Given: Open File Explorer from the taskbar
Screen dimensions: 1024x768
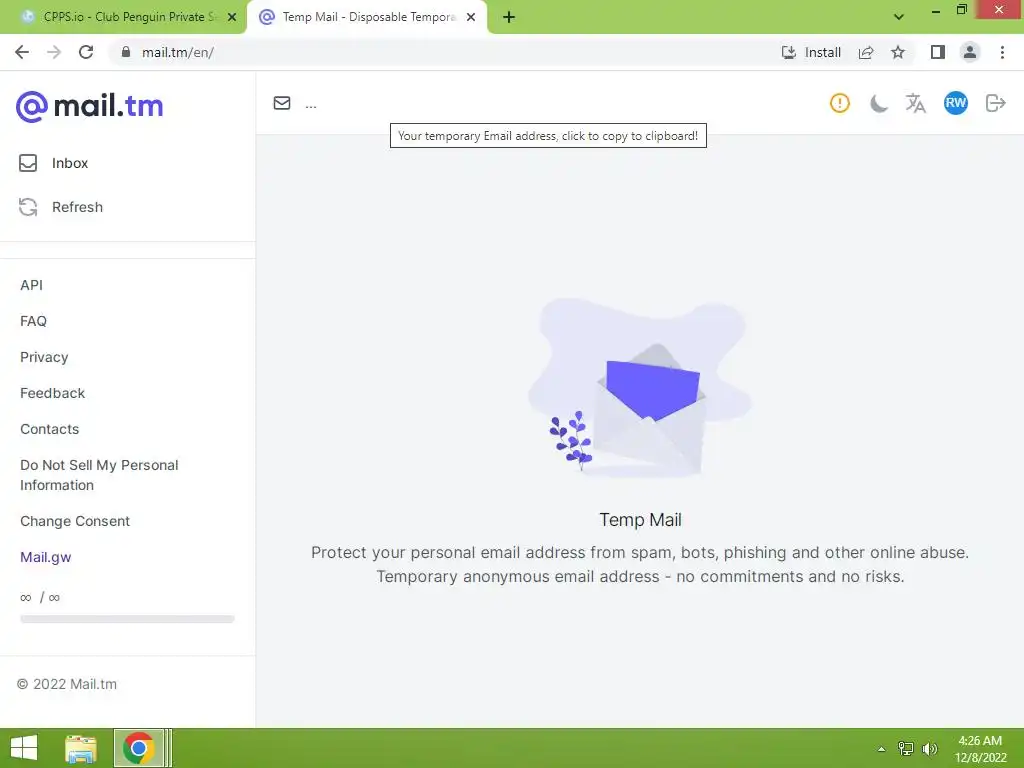Looking at the screenshot, I should [80, 748].
